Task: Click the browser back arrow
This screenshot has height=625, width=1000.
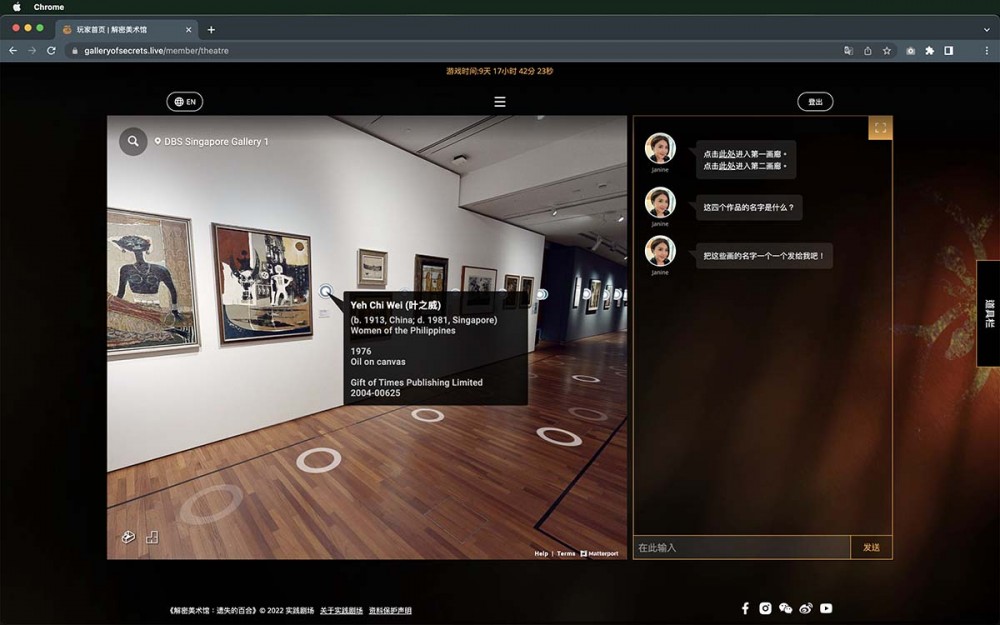Action: pos(13,50)
